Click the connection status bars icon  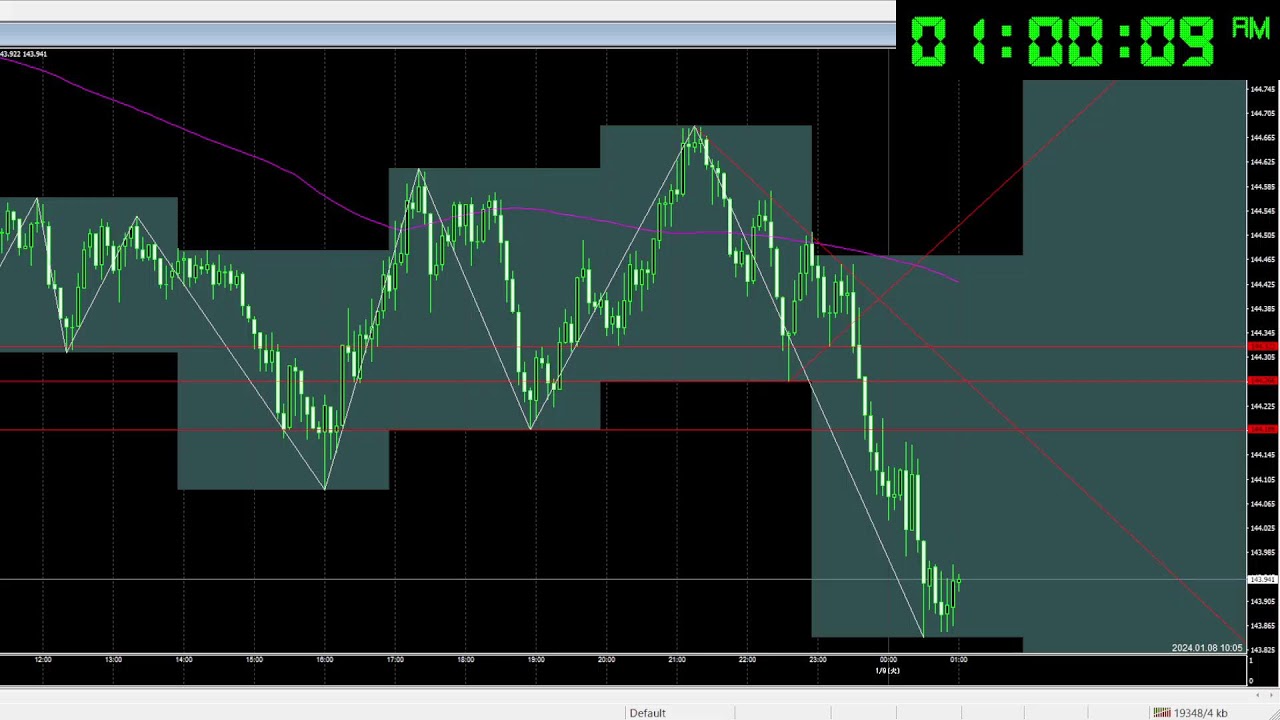pyautogui.click(x=1161, y=713)
